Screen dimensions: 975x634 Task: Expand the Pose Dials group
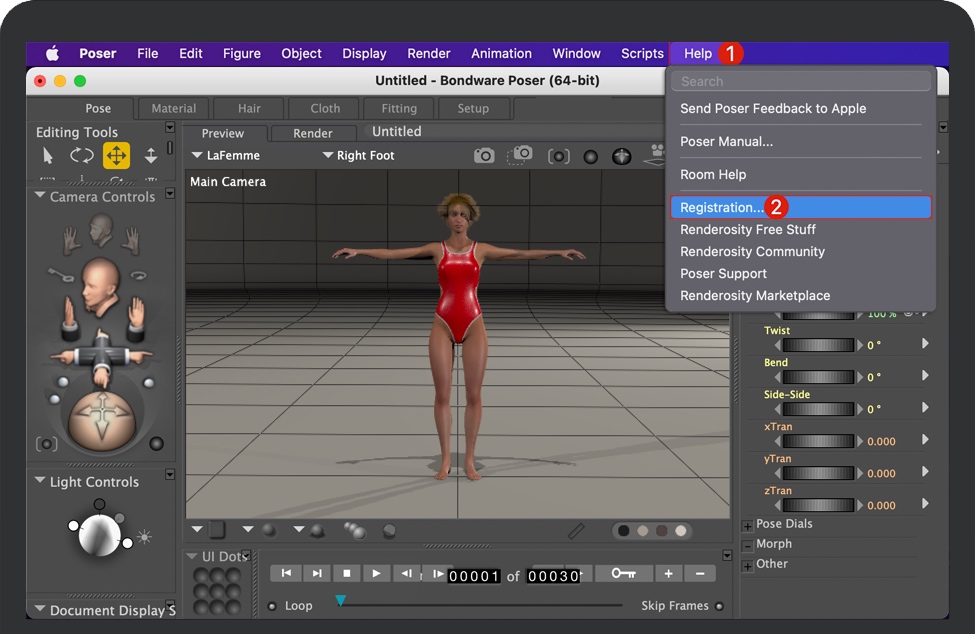[x=747, y=526]
